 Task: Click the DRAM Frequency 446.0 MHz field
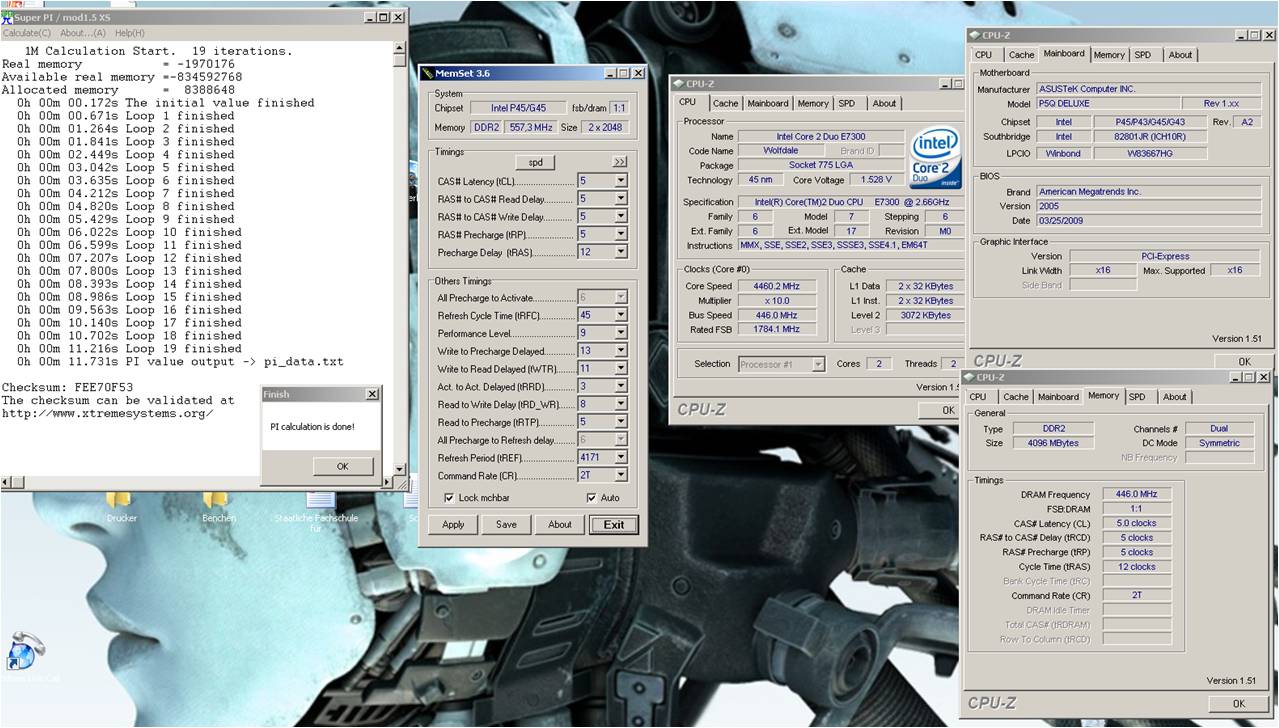[x=1137, y=494]
